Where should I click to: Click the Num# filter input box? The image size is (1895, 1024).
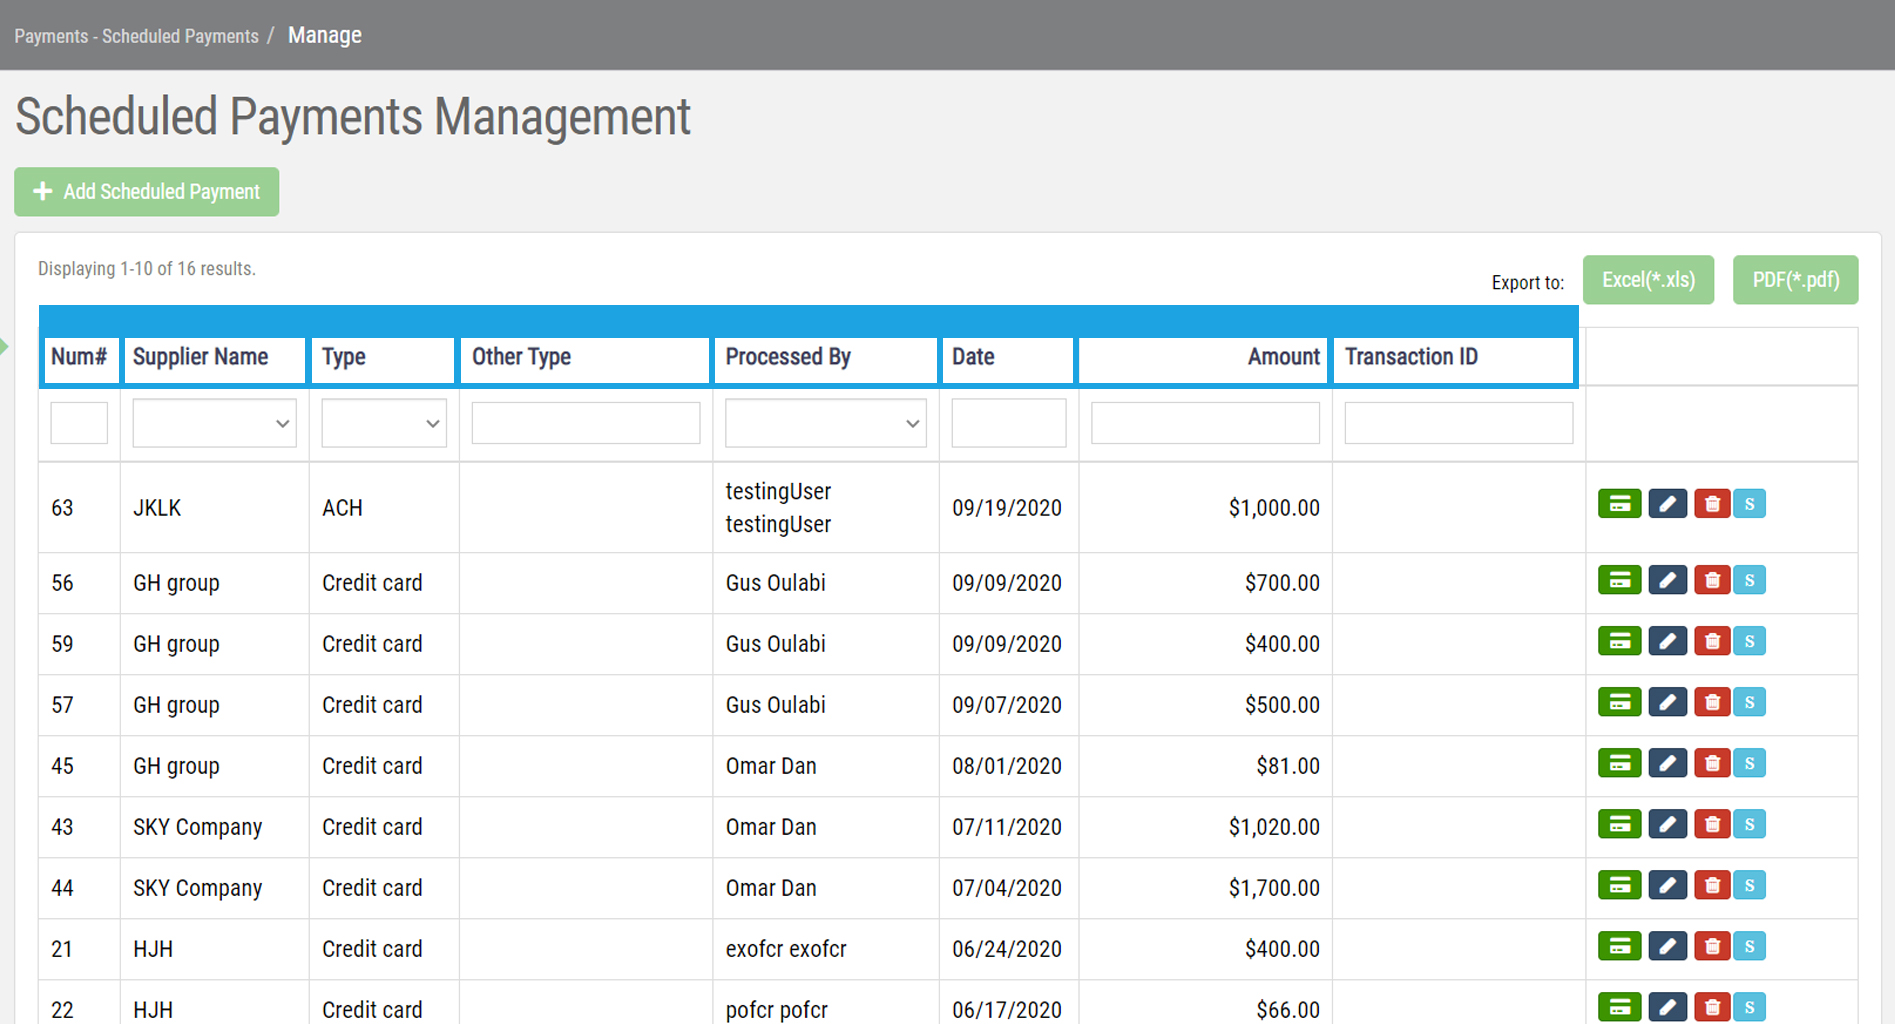point(78,423)
